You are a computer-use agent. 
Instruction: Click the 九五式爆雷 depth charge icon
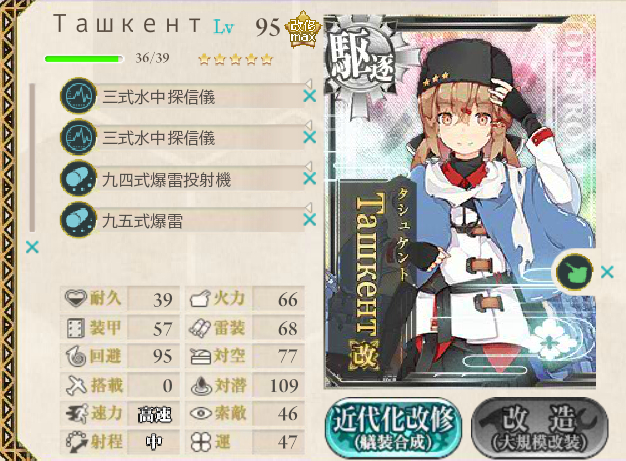[78, 220]
